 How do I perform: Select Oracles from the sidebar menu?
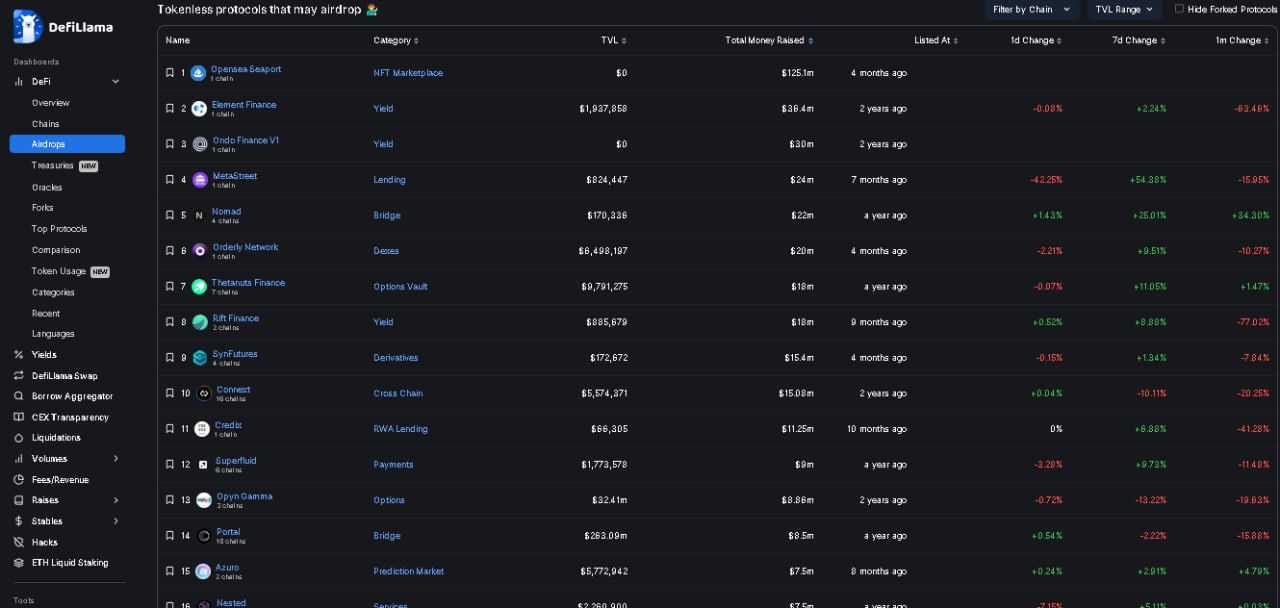pyautogui.click(x=47, y=187)
